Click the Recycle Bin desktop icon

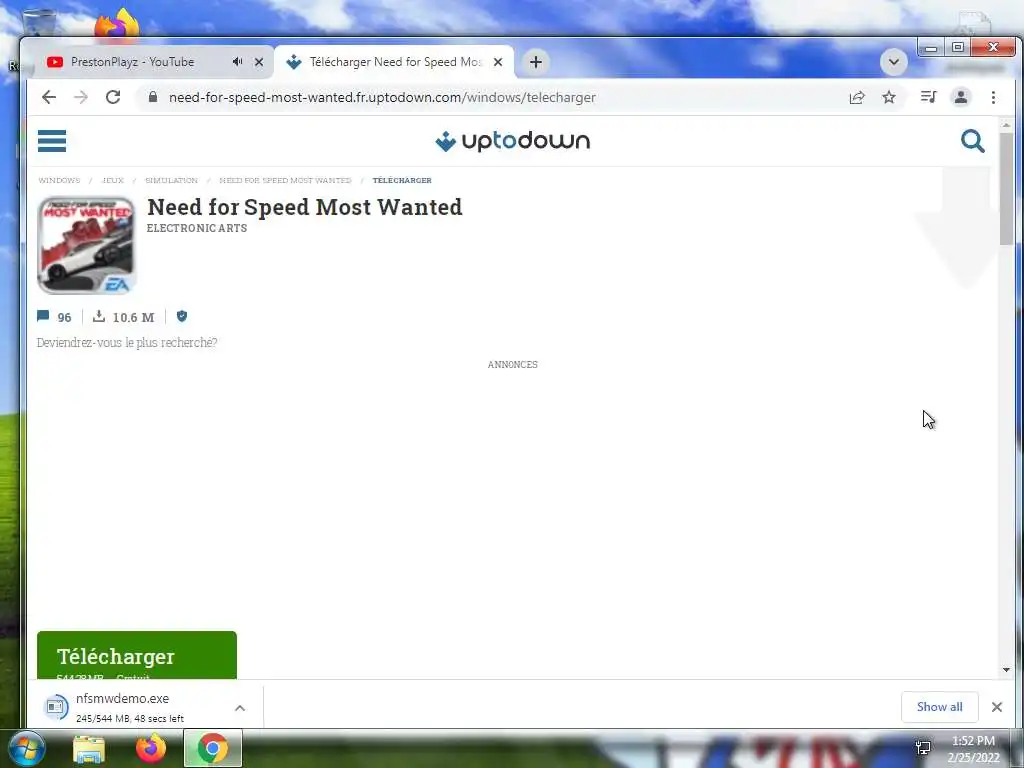point(39,22)
